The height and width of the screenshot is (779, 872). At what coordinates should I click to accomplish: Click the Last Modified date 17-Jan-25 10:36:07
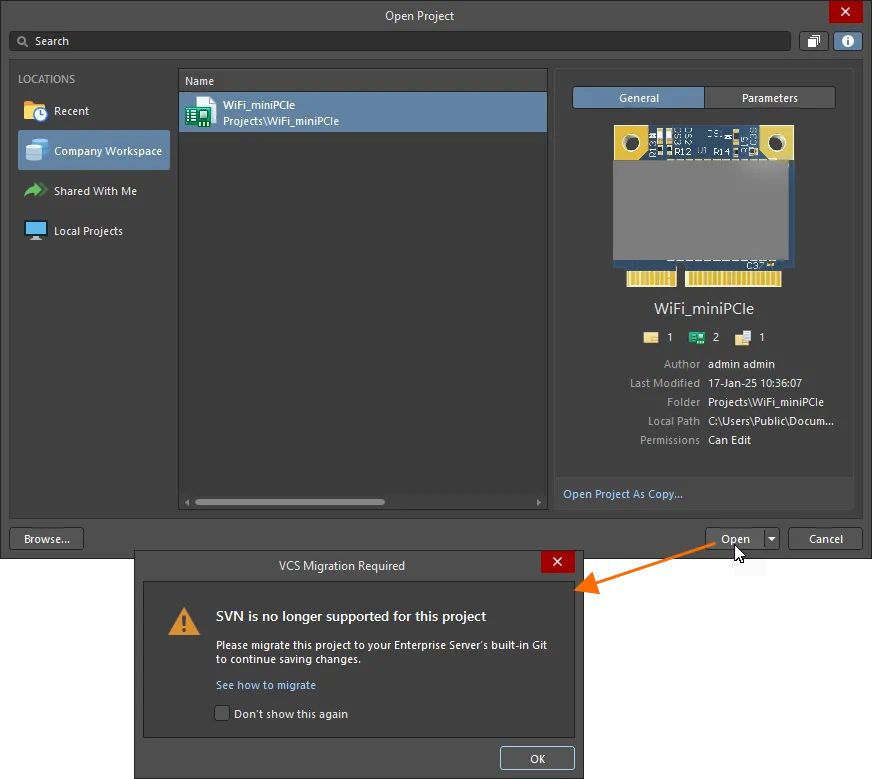[x=755, y=383]
